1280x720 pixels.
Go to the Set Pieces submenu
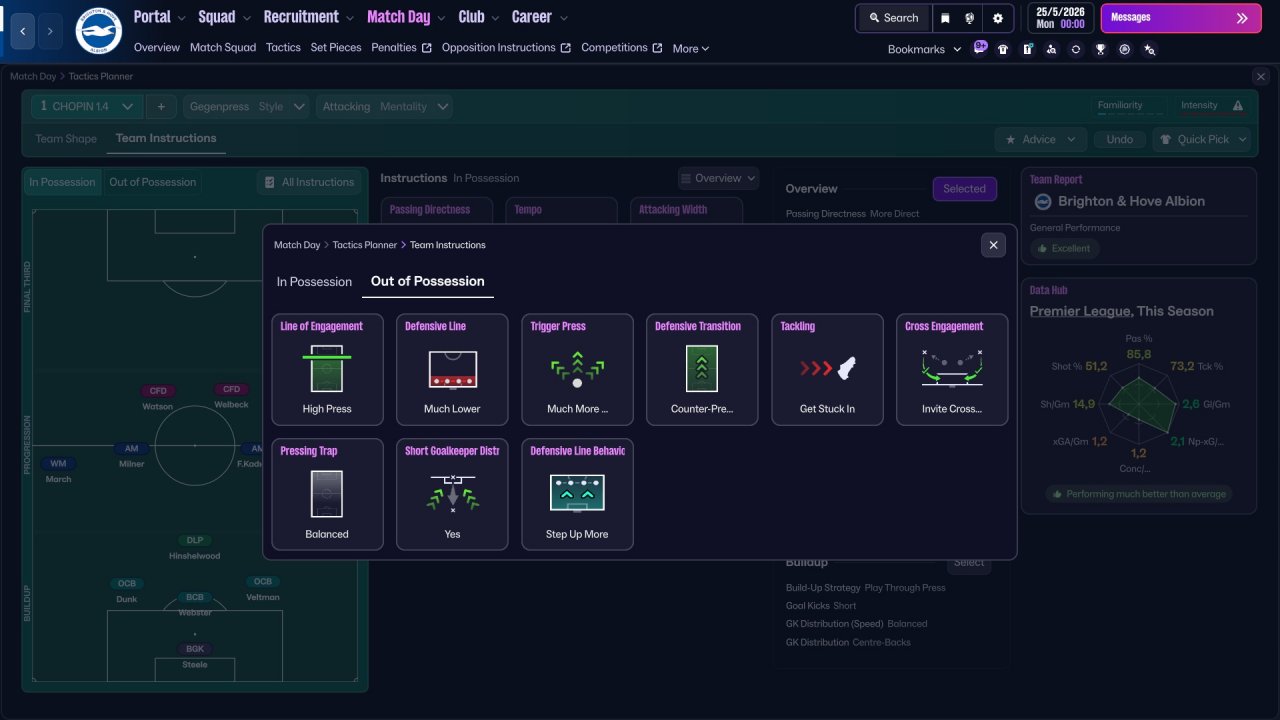pyautogui.click(x=336, y=47)
